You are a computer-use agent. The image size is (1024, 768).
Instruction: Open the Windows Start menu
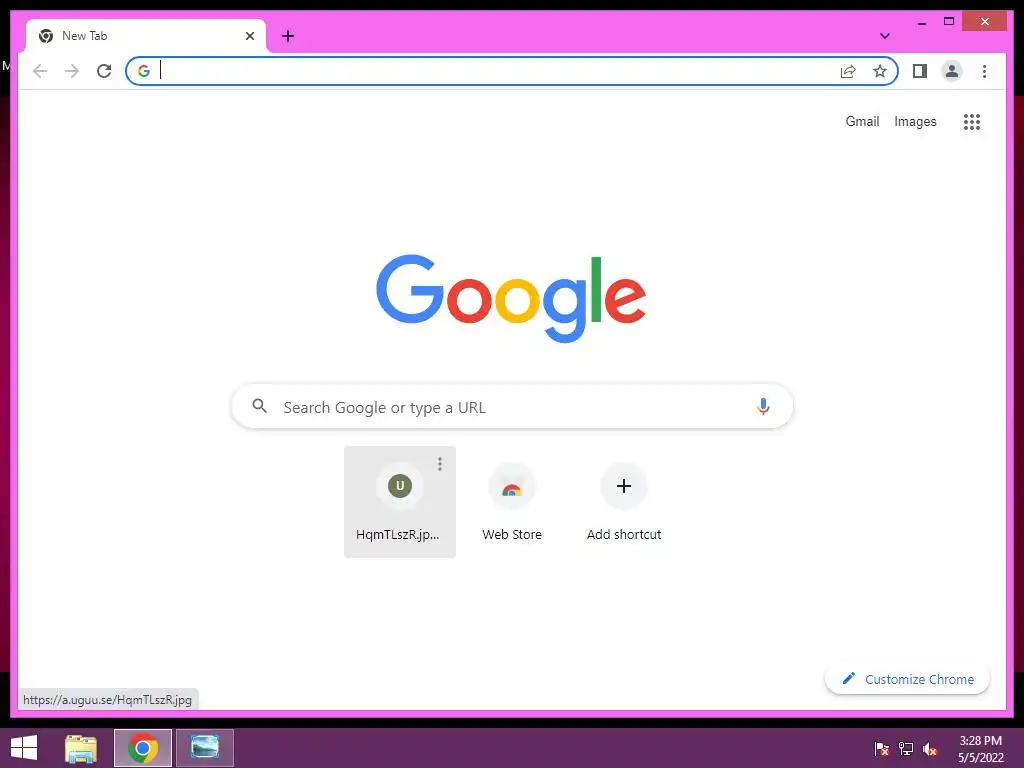point(24,748)
